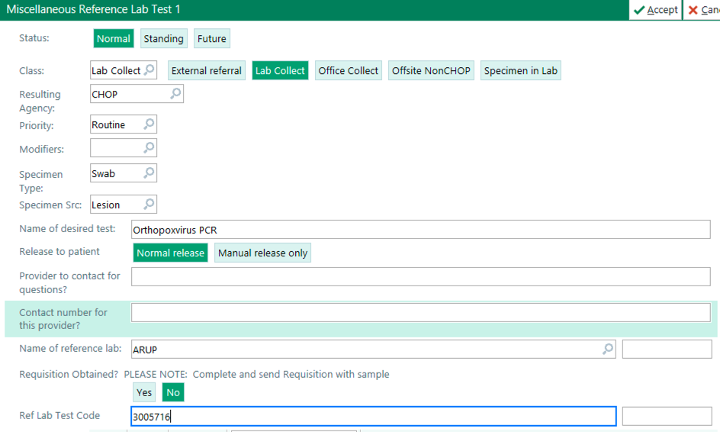Open the Modifiers lookup magnifier

[x=149, y=147]
